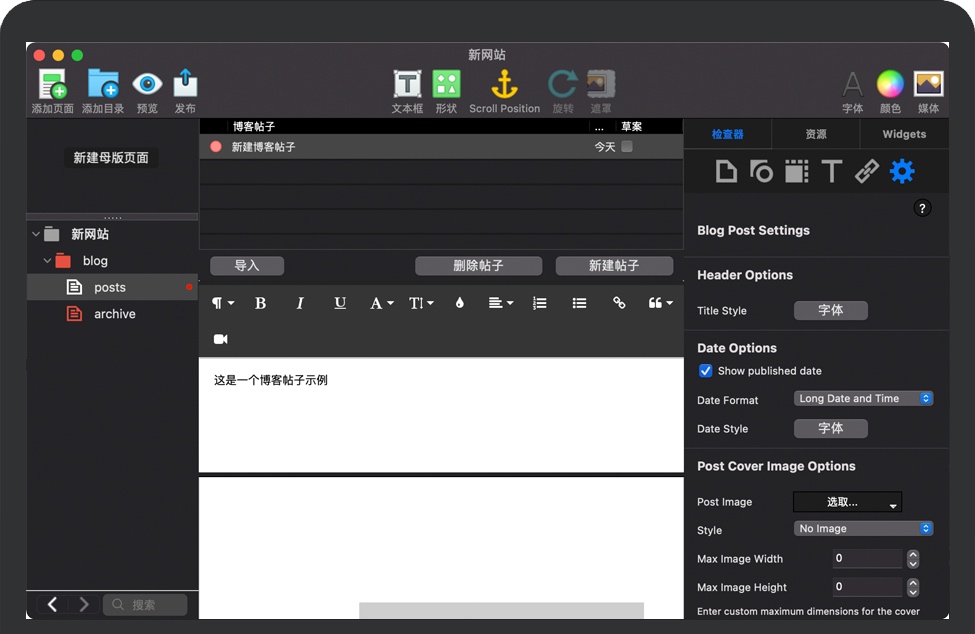Switch to the 资源 tab
Image resolution: width=975 pixels, height=634 pixels.
click(816, 134)
